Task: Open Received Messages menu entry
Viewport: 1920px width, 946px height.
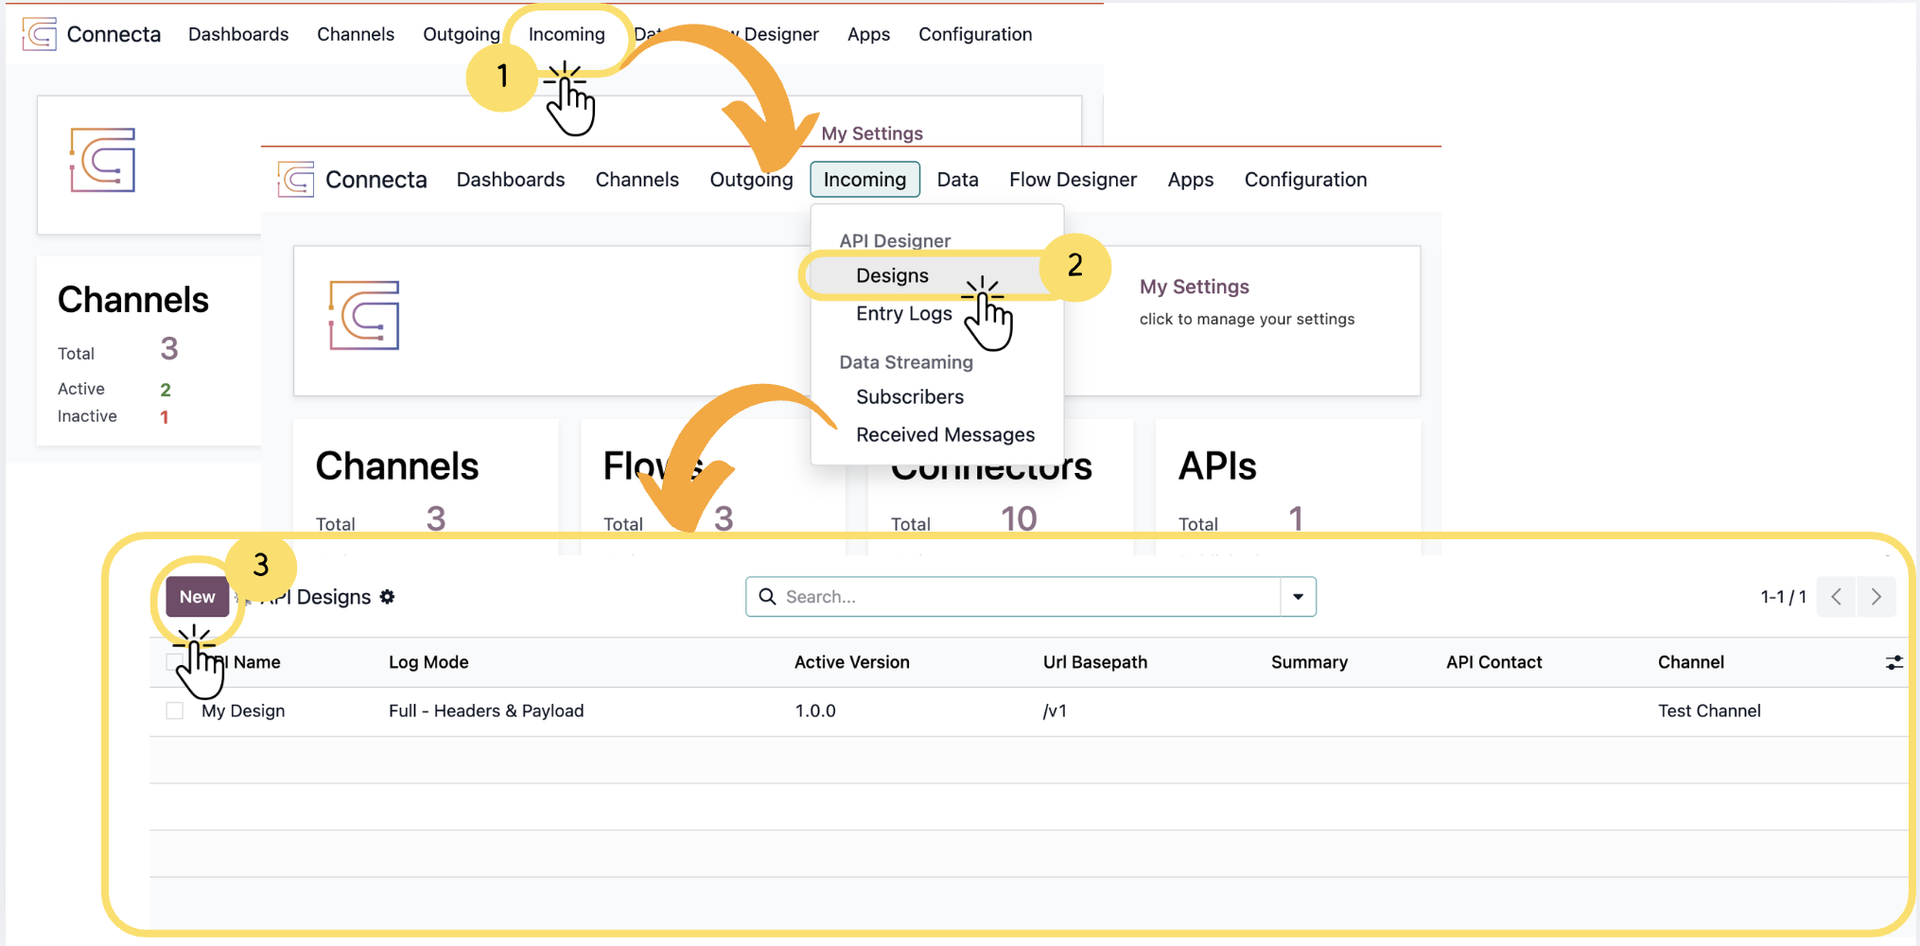Action: (944, 435)
